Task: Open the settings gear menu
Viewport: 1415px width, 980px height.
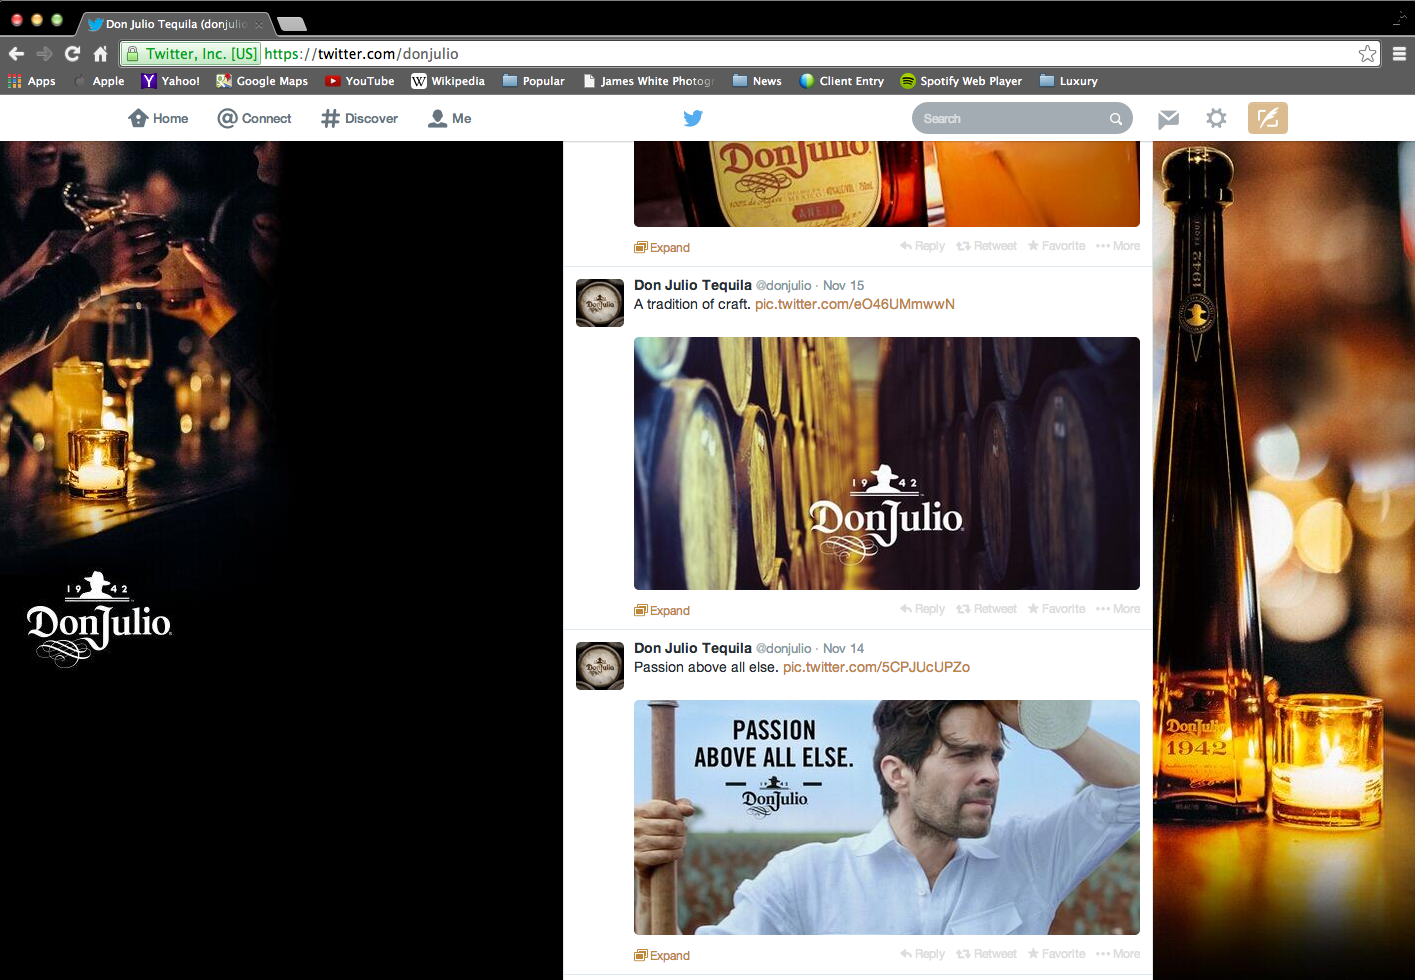Action: click(x=1216, y=119)
